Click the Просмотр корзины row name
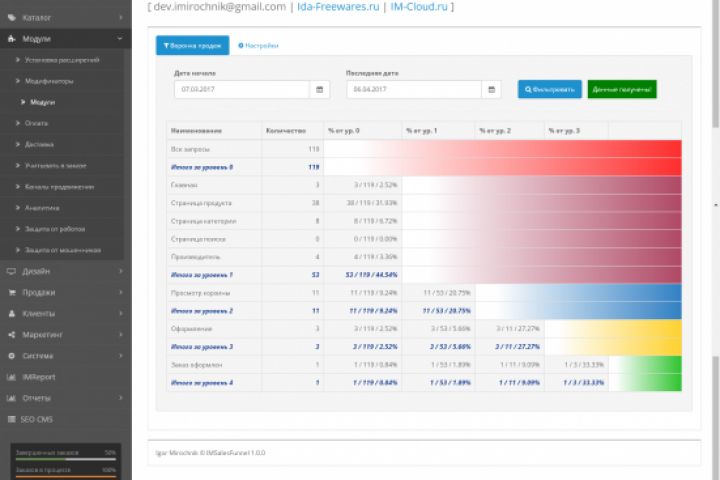 point(200,293)
